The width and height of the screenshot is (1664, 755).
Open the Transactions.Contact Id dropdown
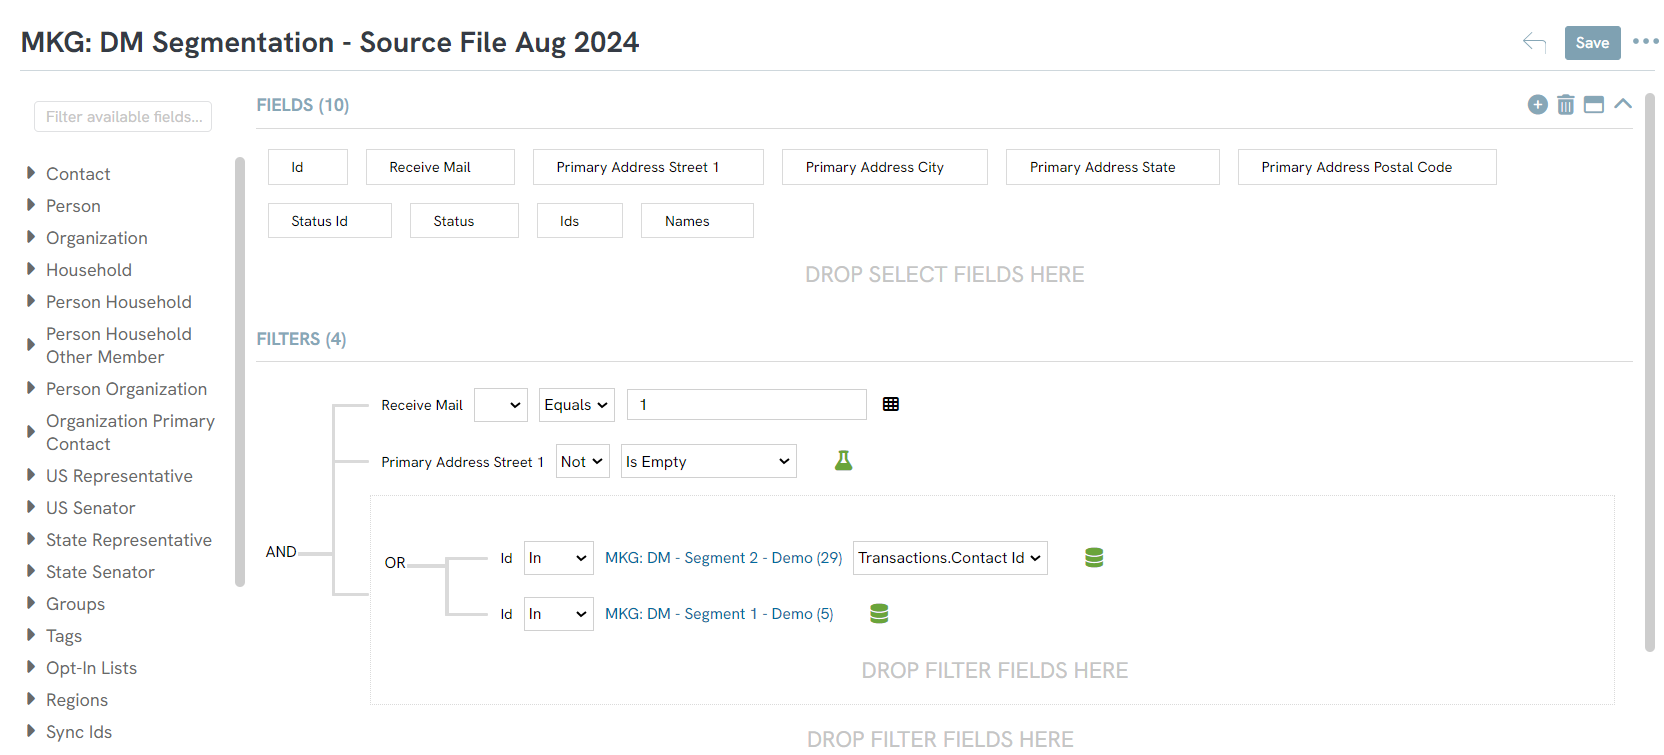tap(950, 558)
